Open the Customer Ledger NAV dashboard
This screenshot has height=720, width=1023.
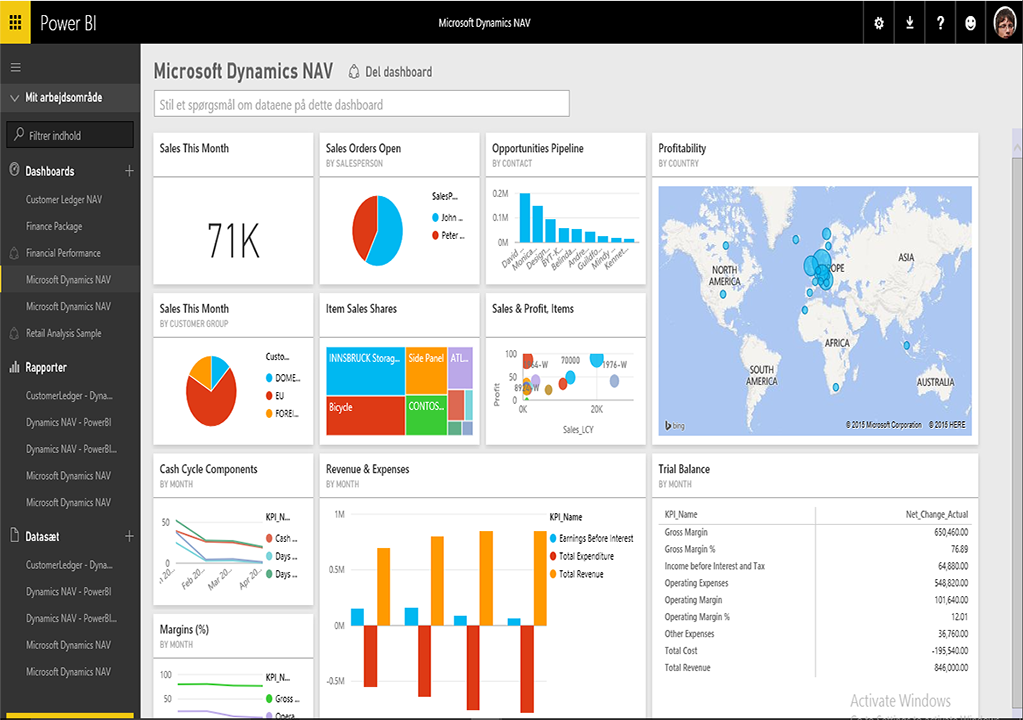pyautogui.click(x=64, y=200)
